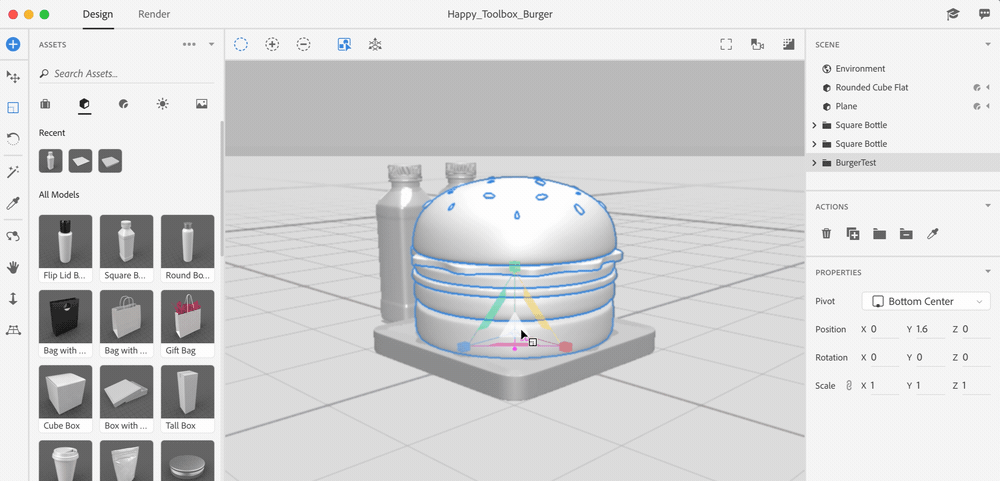Click the eyedropper icon in Actions panel
Screen dimensions: 1000x481
[x=932, y=233]
